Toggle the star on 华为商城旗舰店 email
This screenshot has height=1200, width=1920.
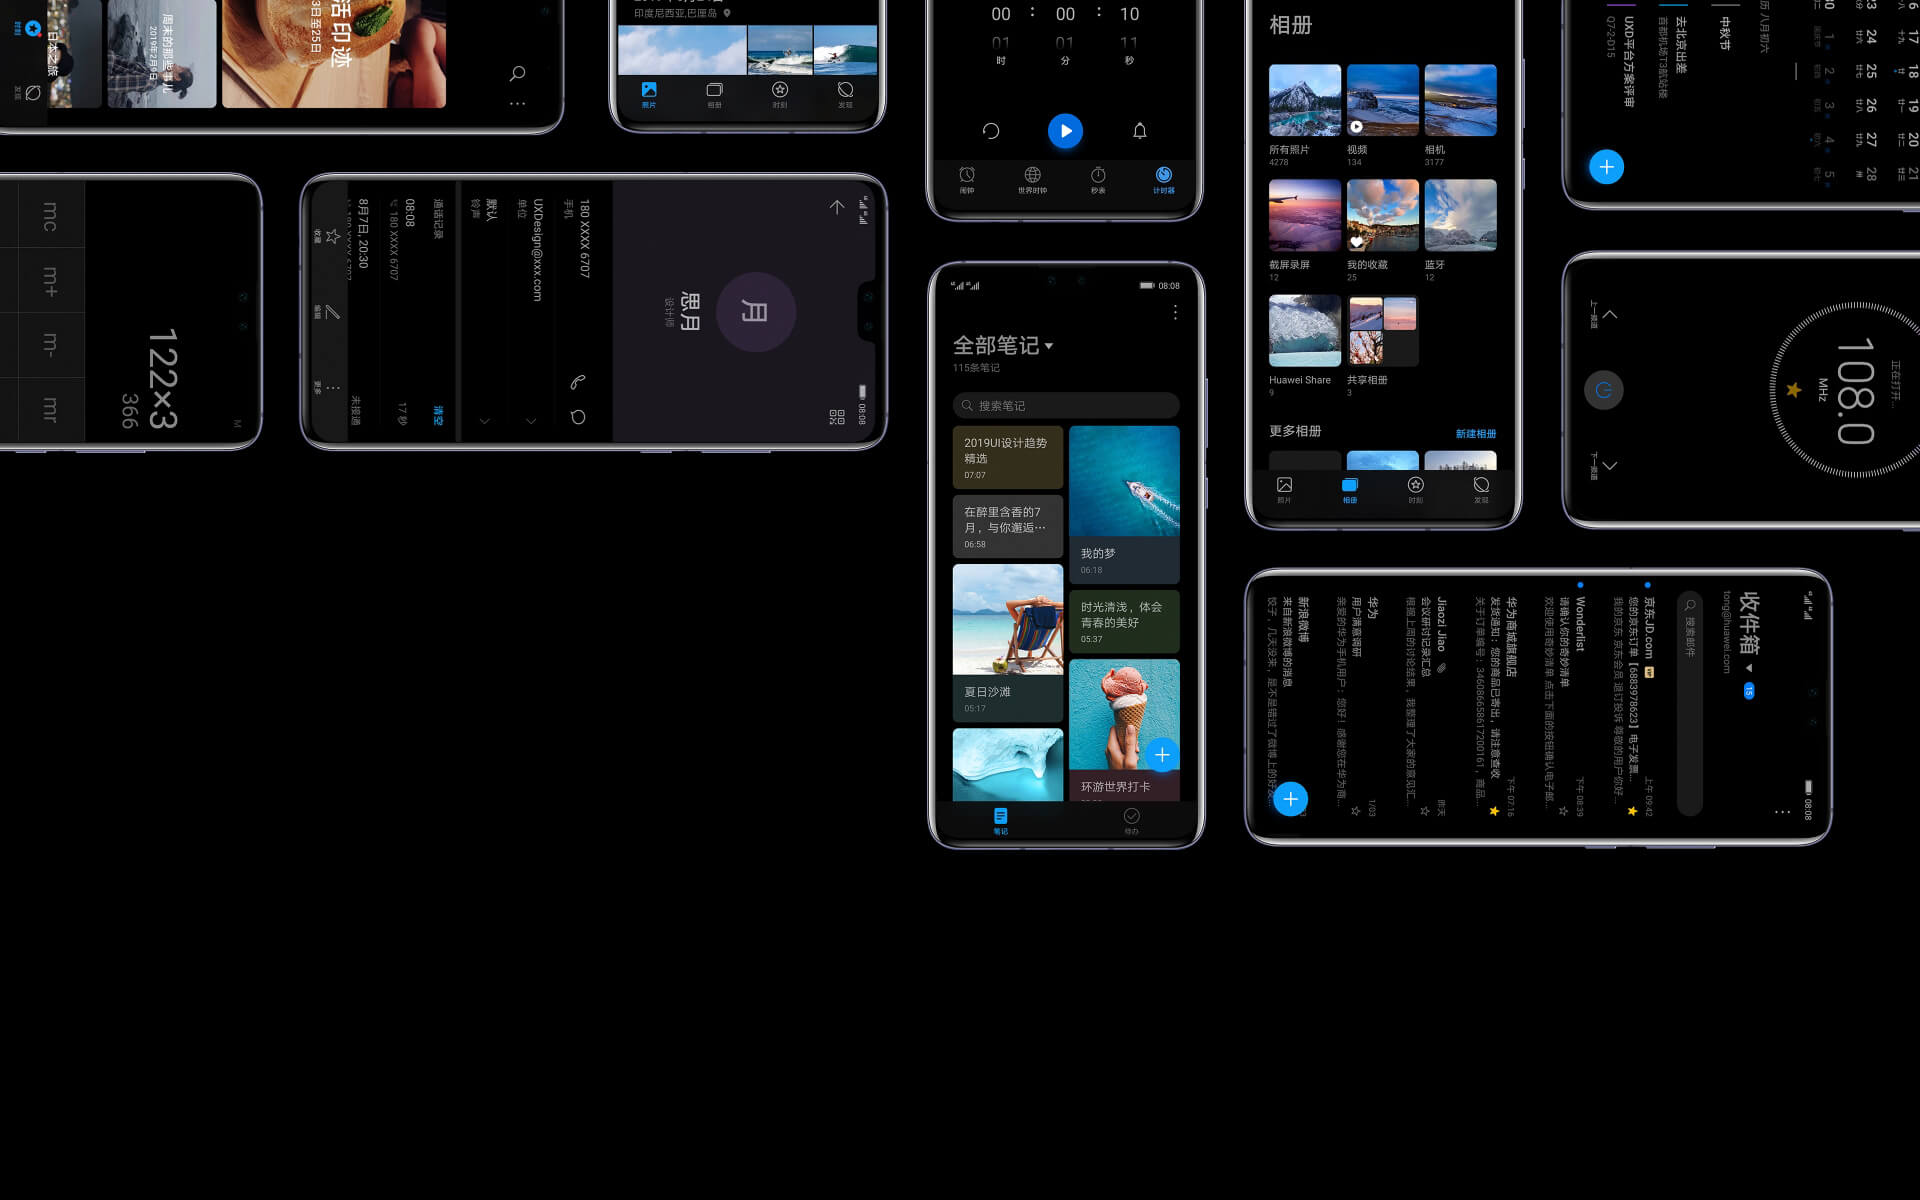[1494, 811]
